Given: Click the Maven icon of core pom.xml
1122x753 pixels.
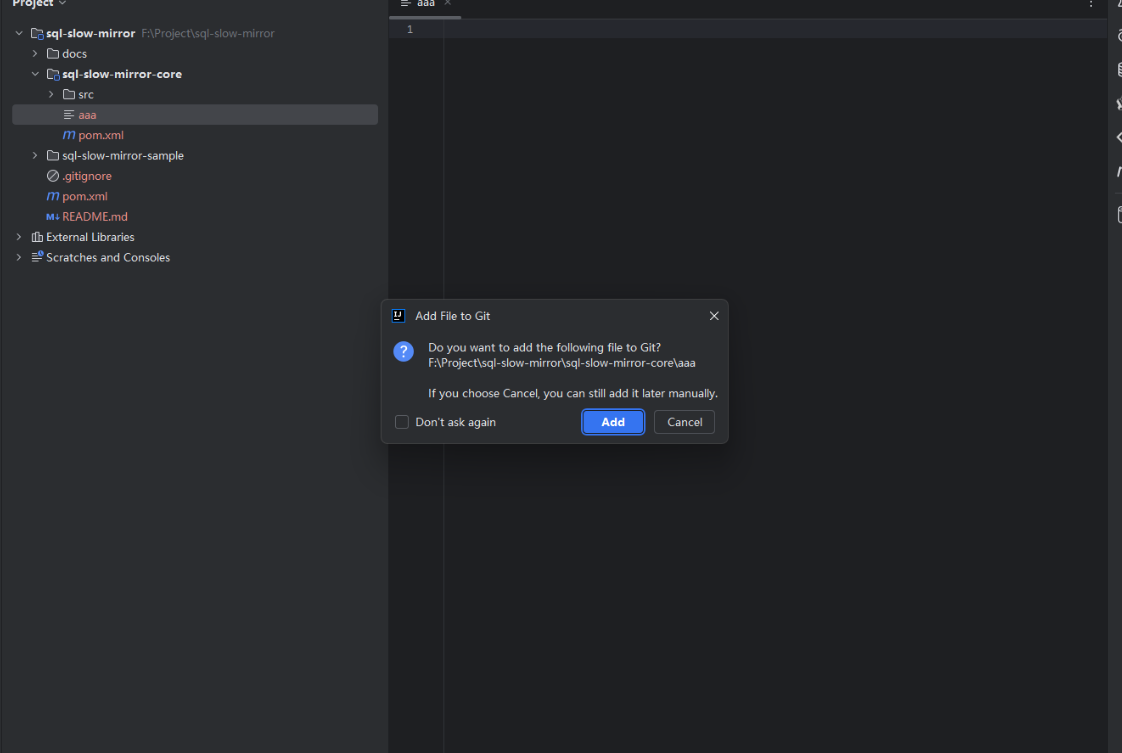Looking at the screenshot, I should 69,135.
